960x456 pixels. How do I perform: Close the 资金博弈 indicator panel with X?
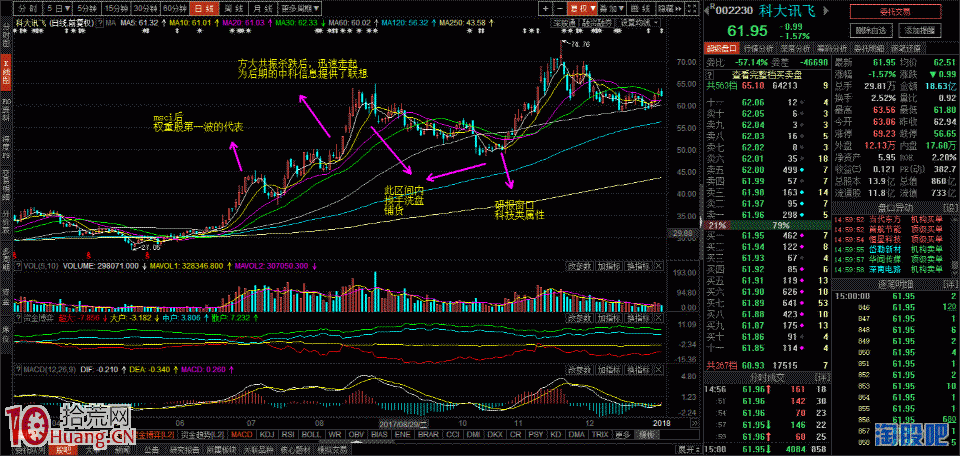point(658,318)
